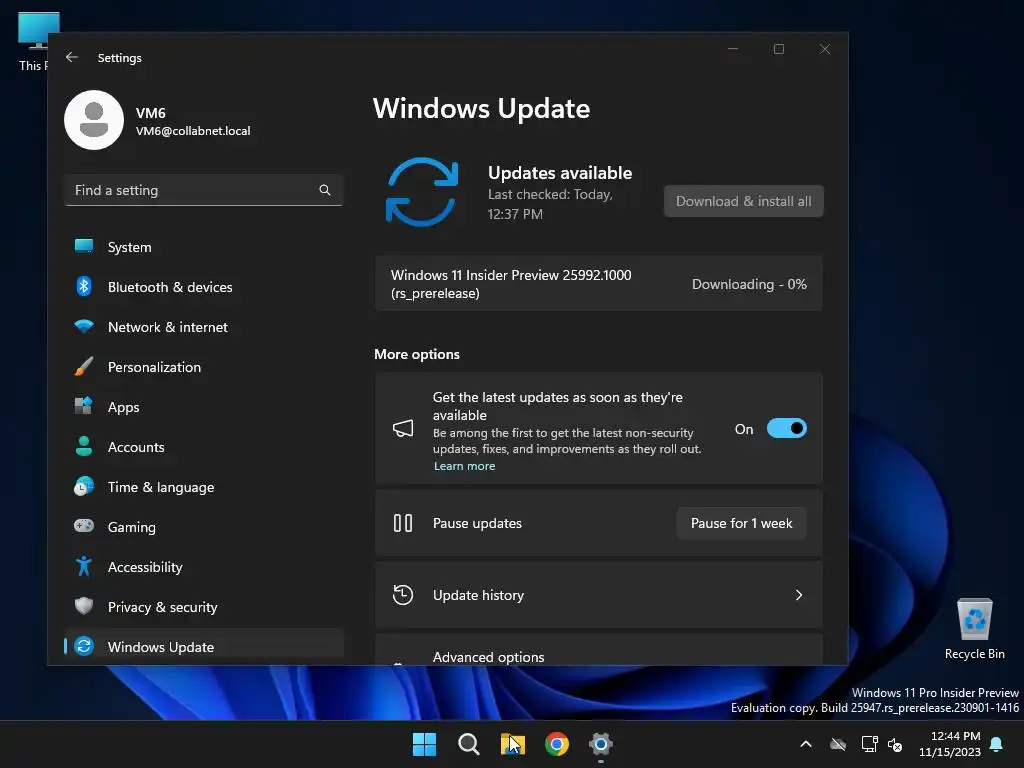
Task: Turn off the get latest updates toggle
Action: [x=787, y=428]
